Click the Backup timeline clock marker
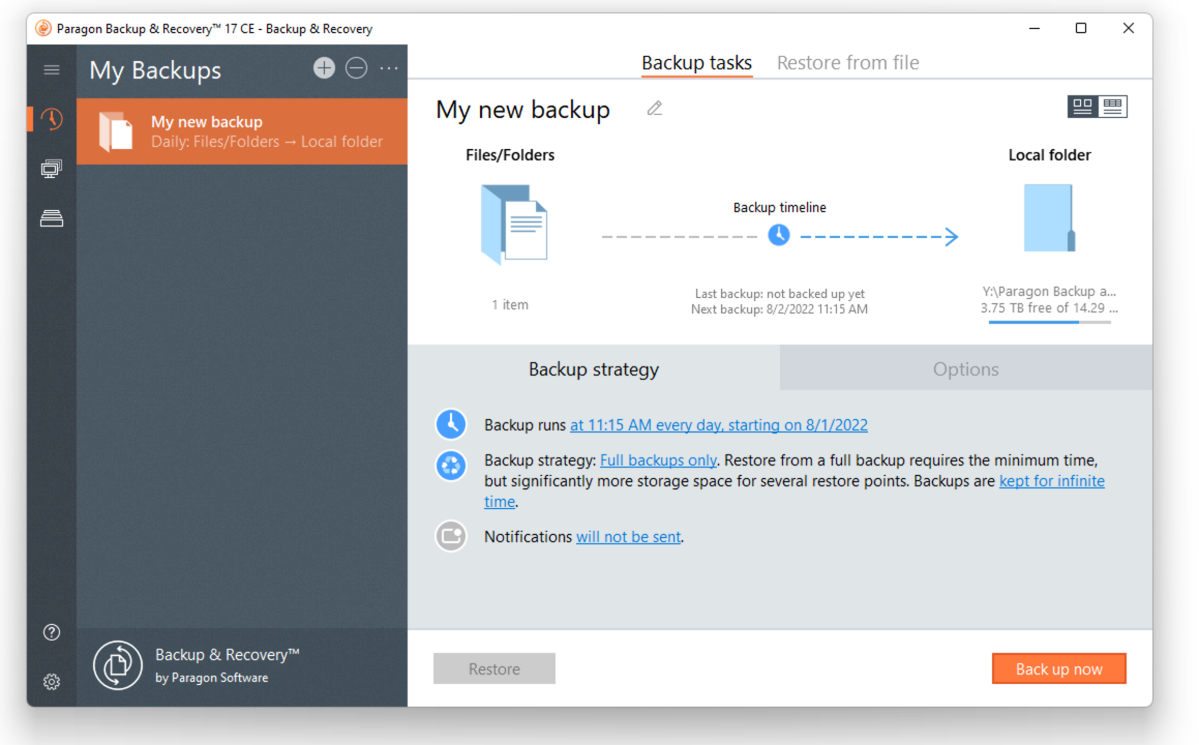The image size is (1199, 745). click(x=778, y=235)
